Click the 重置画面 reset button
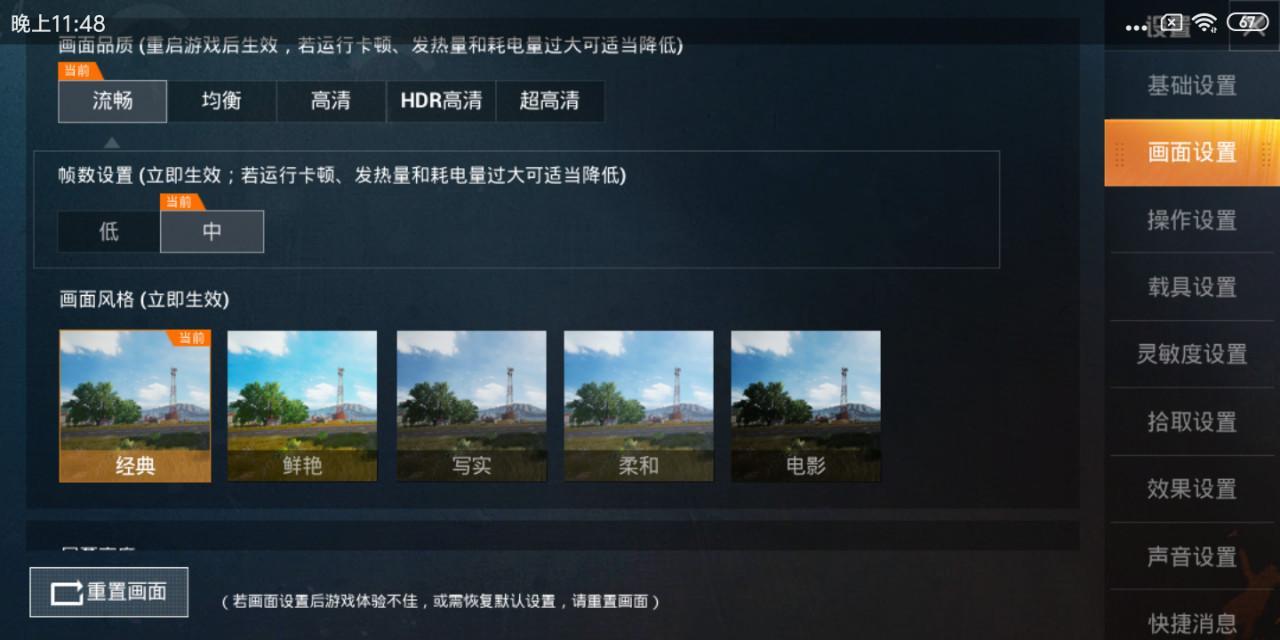1280x640 pixels. [x=109, y=592]
